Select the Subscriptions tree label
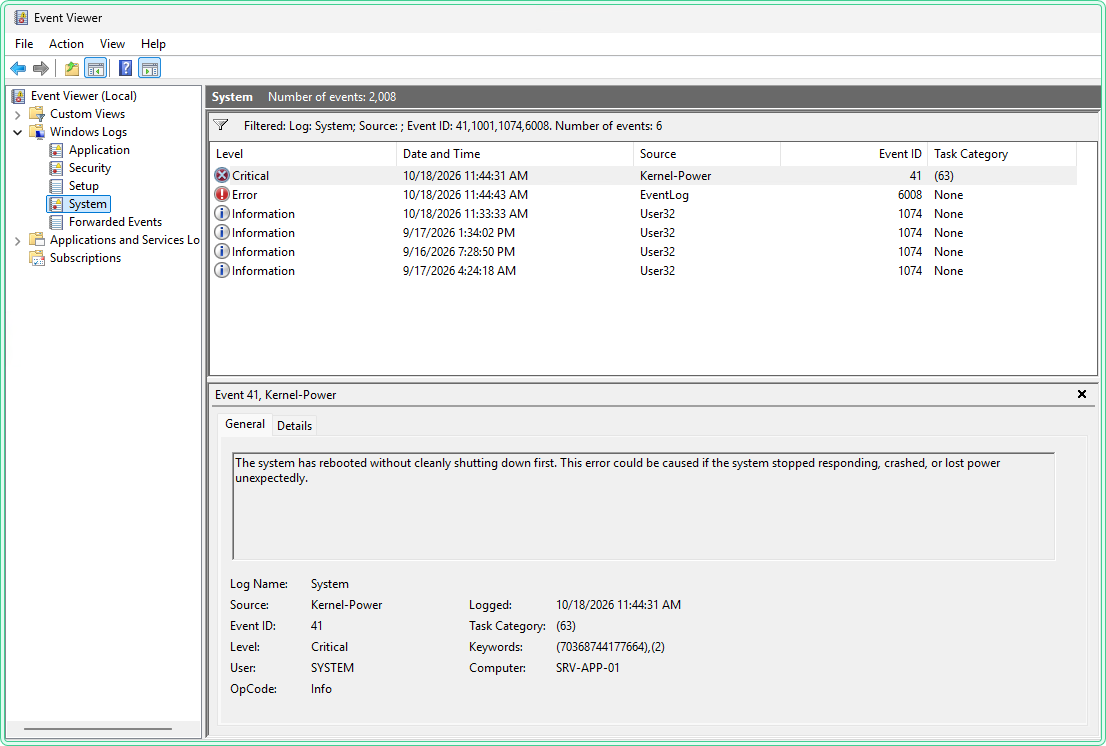1106x746 pixels. [85, 258]
